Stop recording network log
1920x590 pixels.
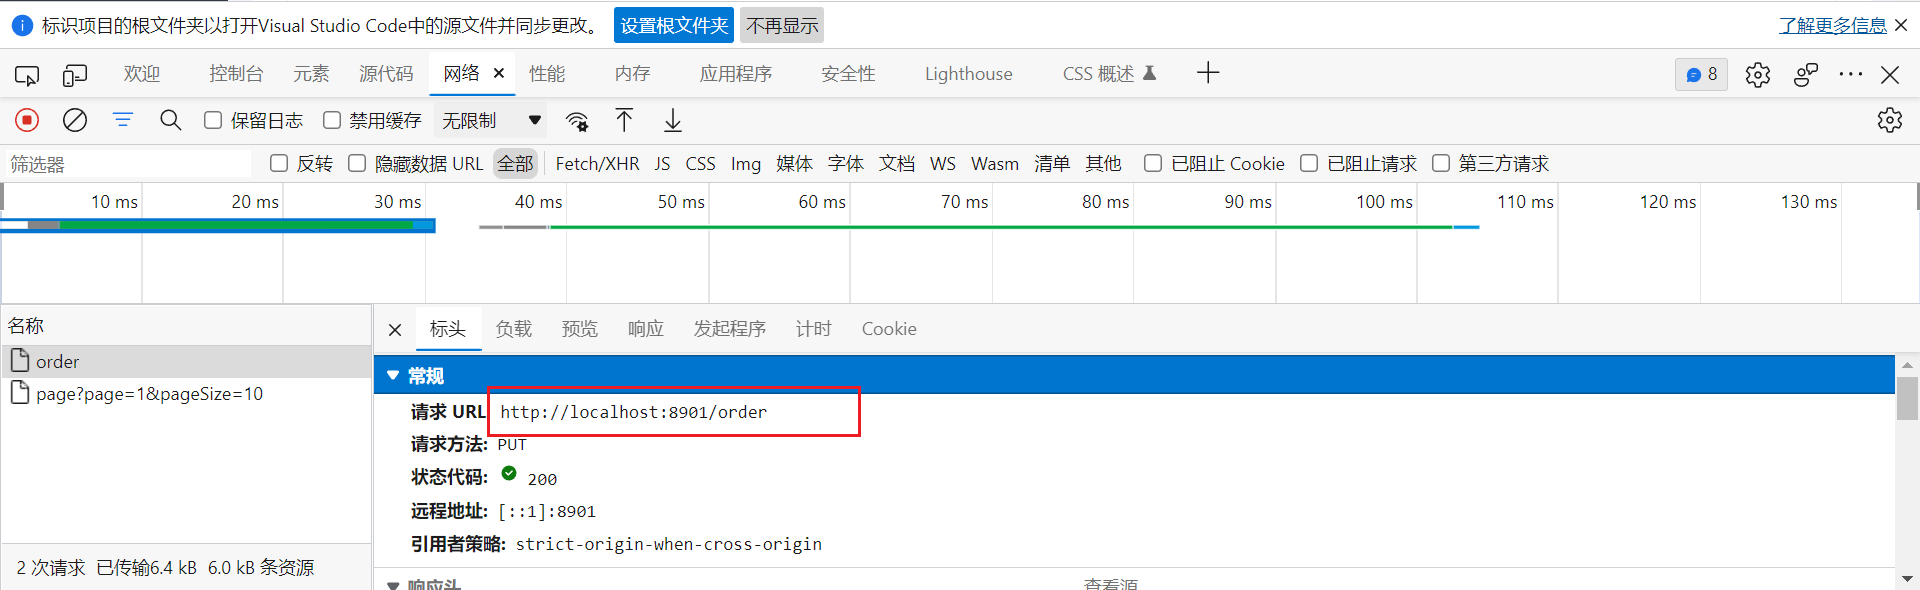[27, 120]
